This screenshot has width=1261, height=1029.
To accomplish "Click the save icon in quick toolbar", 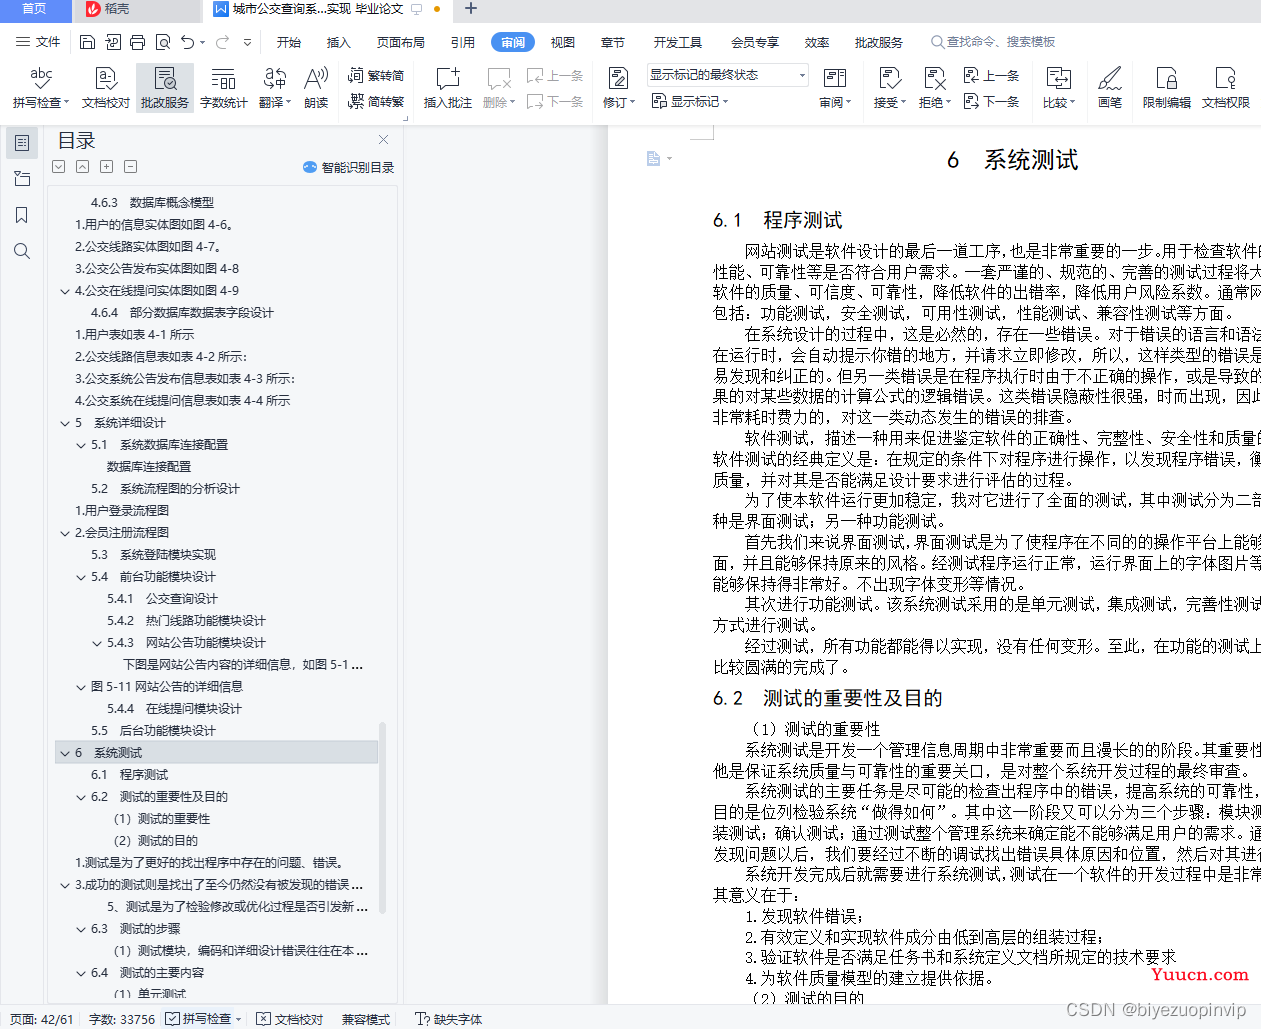I will click(x=87, y=42).
